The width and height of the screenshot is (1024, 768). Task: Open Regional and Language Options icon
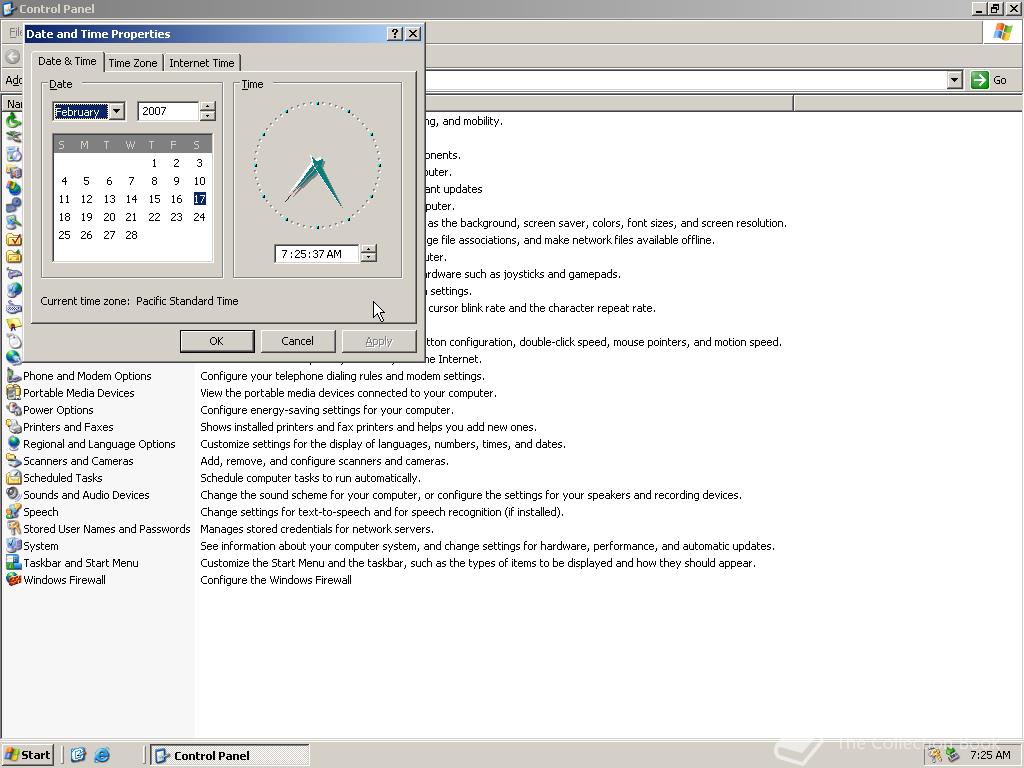tap(14, 443)
